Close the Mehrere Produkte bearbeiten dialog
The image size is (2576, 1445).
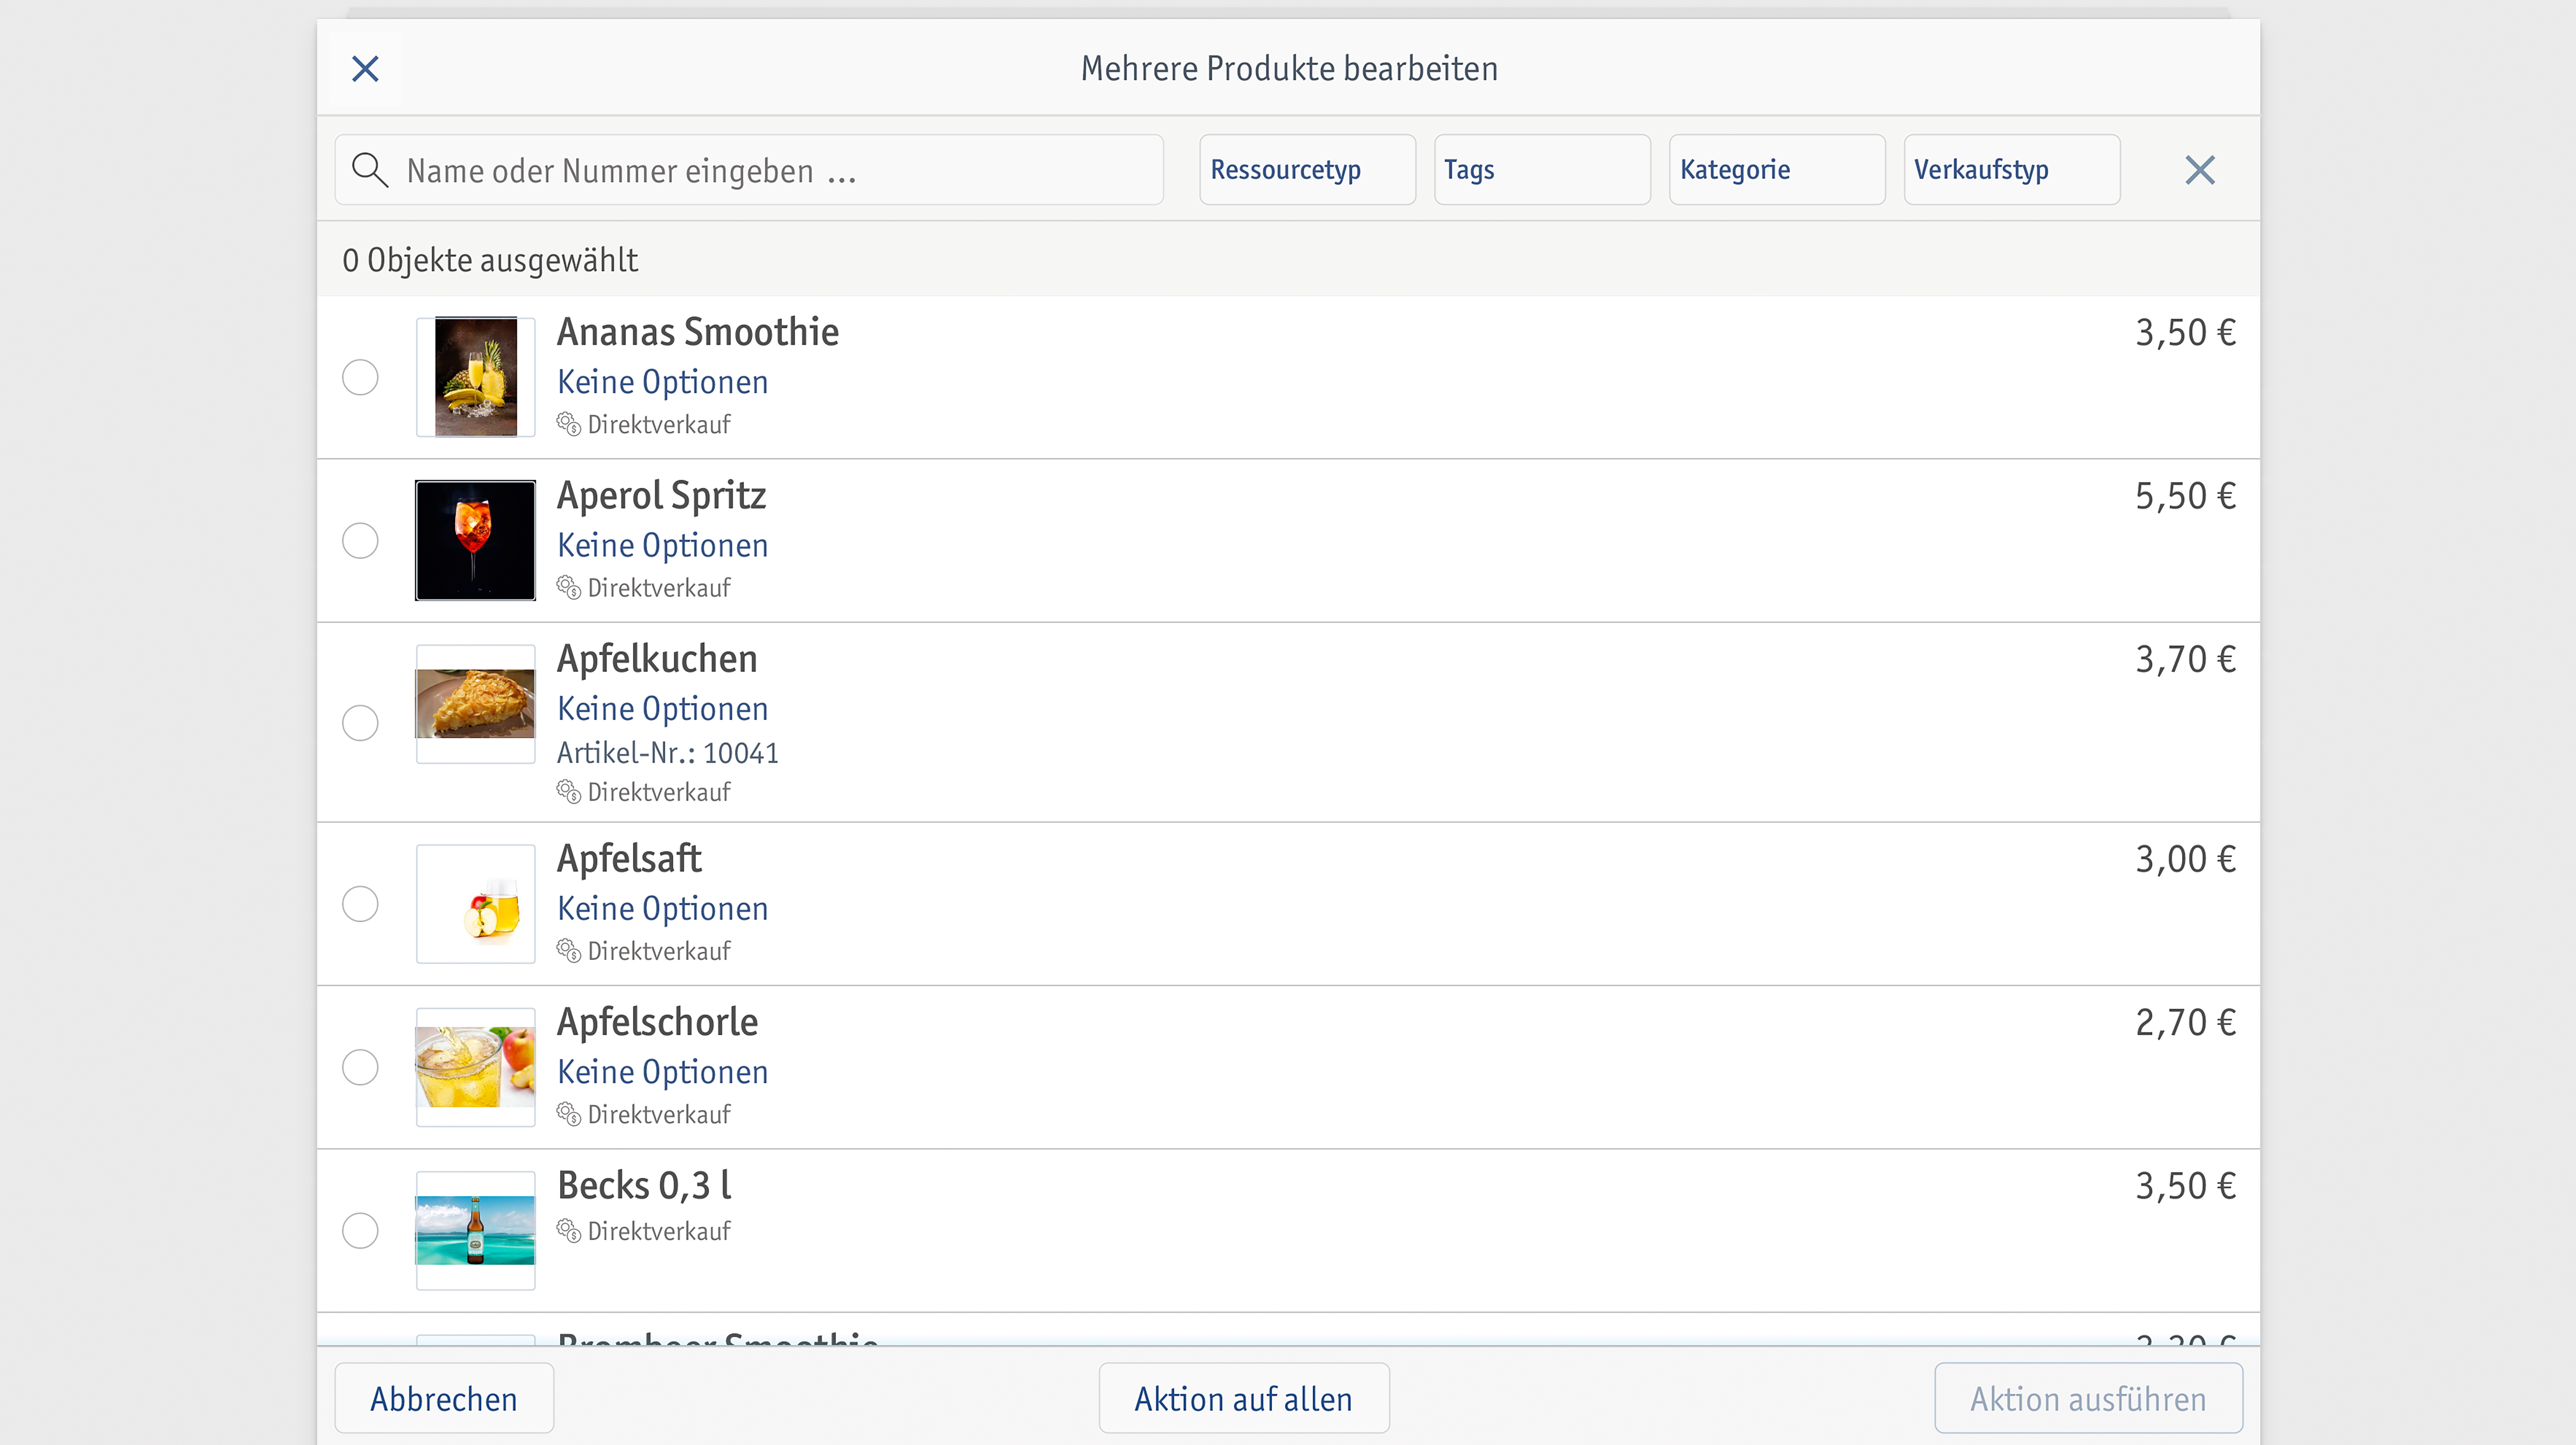click(x=365, y=69)
